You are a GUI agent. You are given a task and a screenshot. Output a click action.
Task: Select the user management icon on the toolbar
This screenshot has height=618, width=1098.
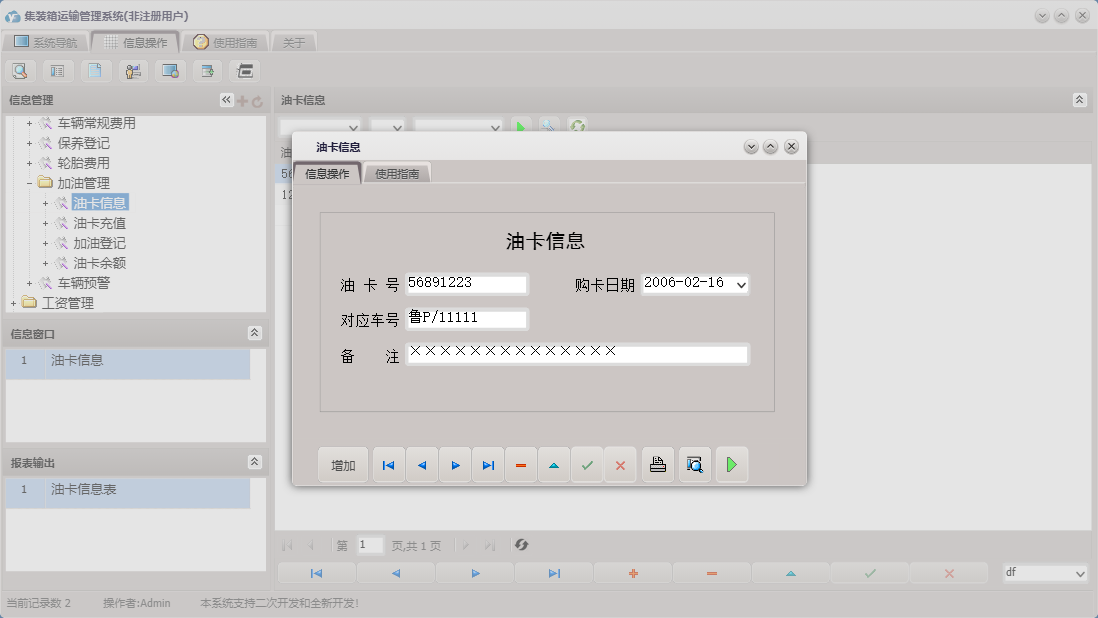(131, 70)
